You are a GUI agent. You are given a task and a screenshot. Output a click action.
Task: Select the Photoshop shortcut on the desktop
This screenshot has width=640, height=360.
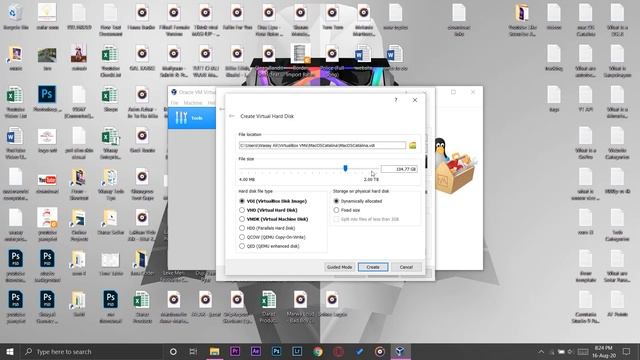47,99
